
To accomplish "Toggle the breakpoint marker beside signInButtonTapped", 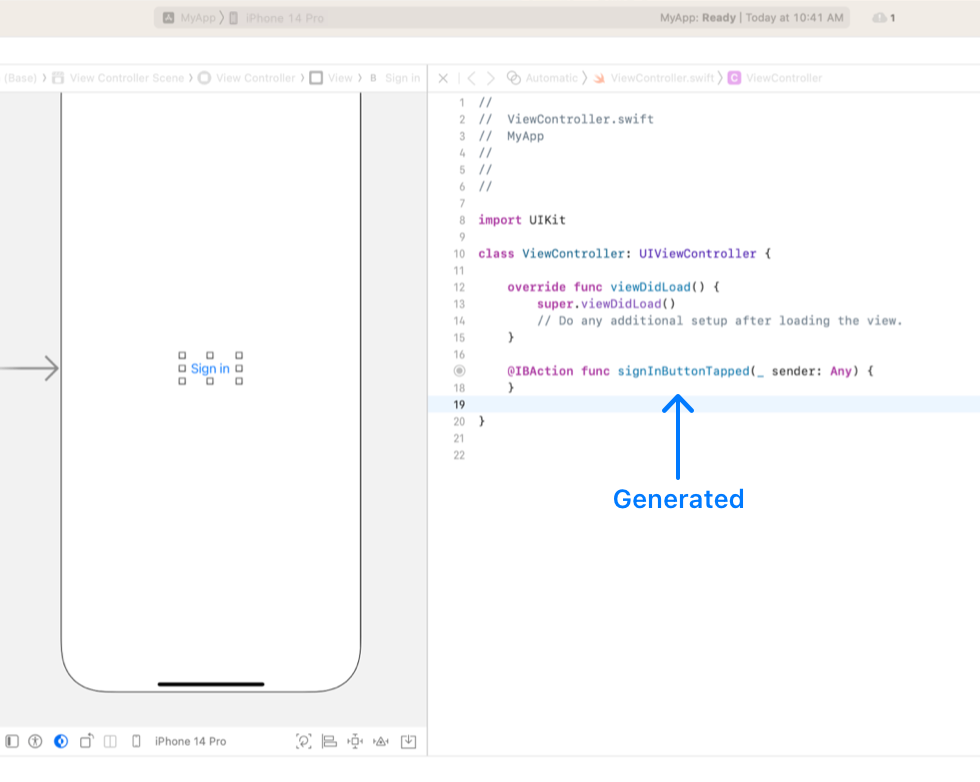I will click(459, 371).
